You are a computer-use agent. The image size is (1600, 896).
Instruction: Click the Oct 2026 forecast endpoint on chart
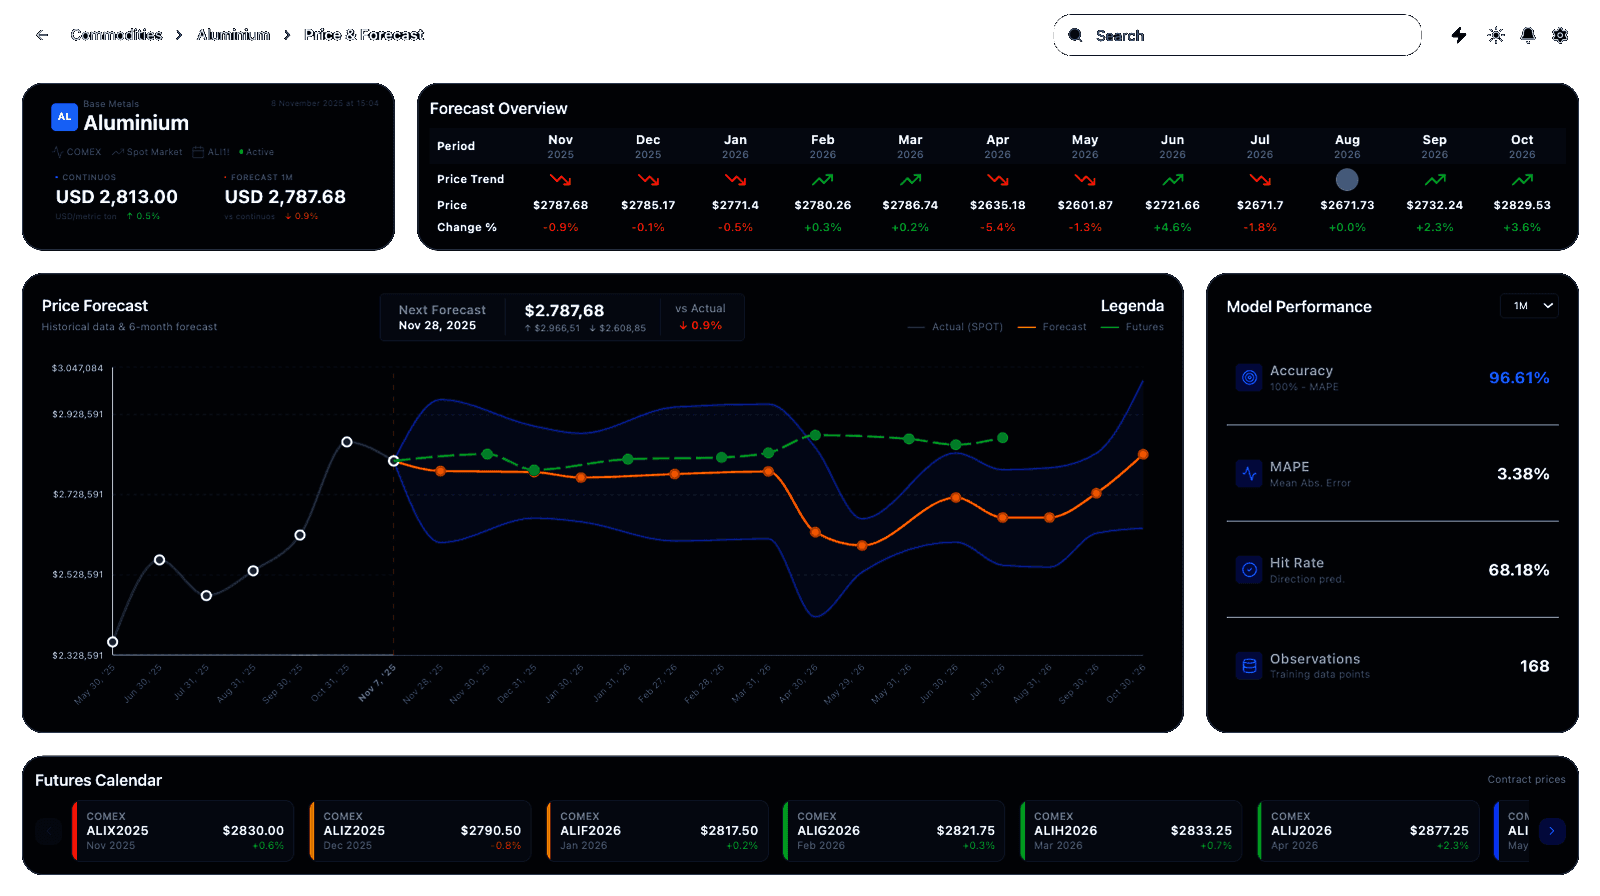pyautogui.click(x=1143, y=454)
